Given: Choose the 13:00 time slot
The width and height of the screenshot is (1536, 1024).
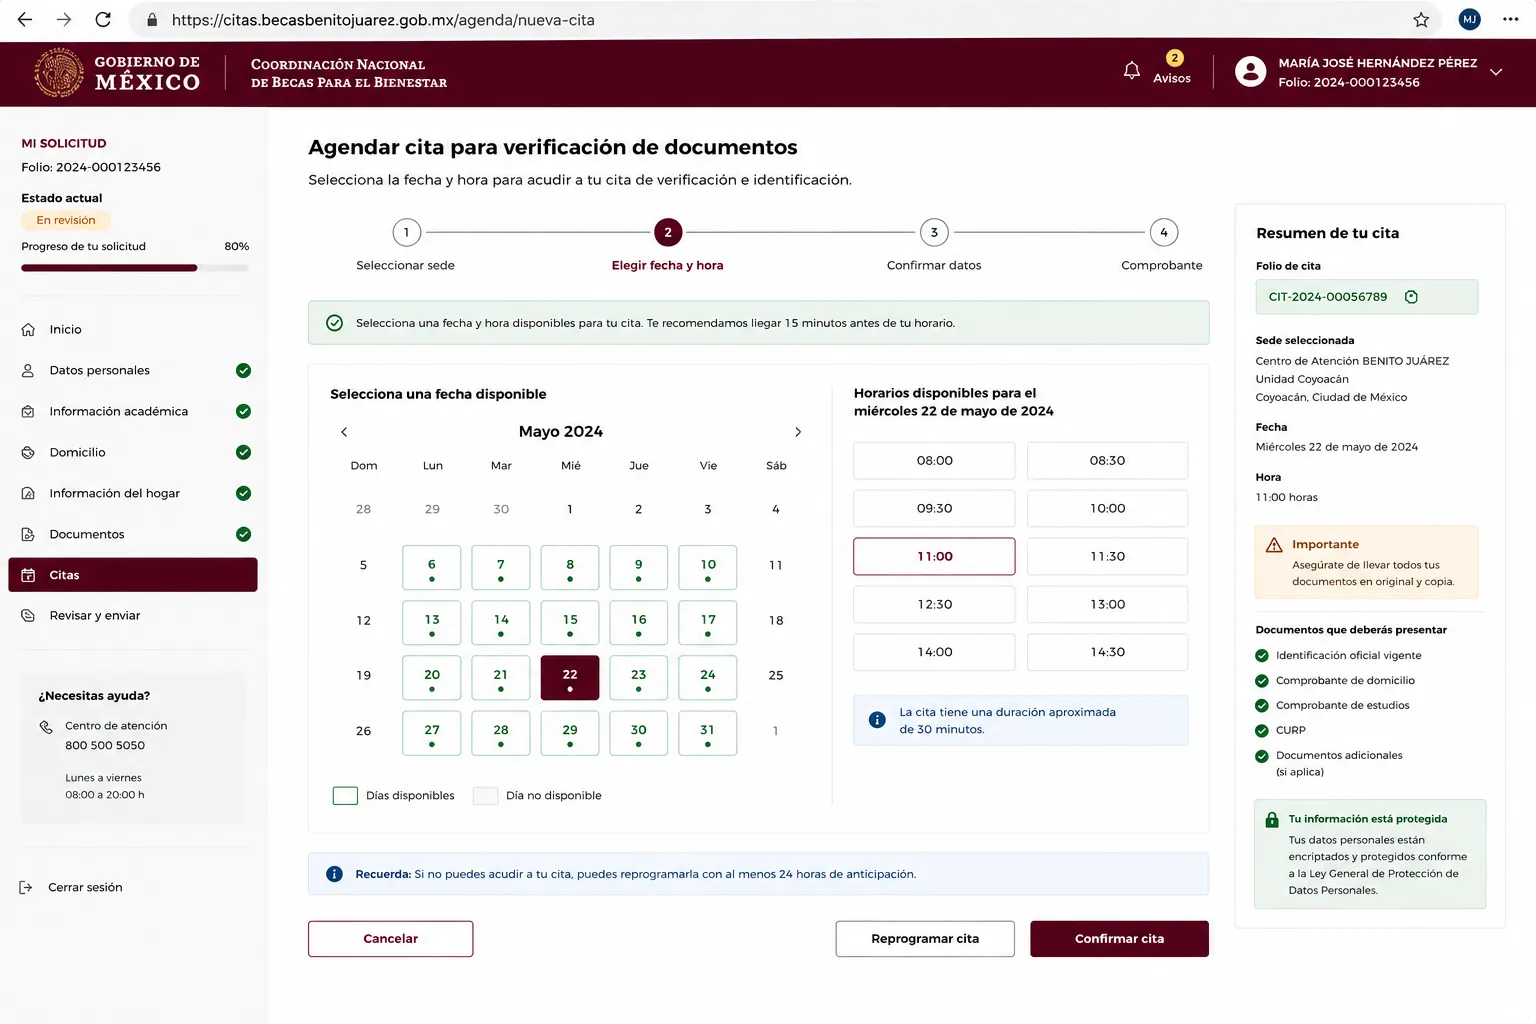Looking at the screenshot, I should pyautogui.click(x=1107, y=604).
